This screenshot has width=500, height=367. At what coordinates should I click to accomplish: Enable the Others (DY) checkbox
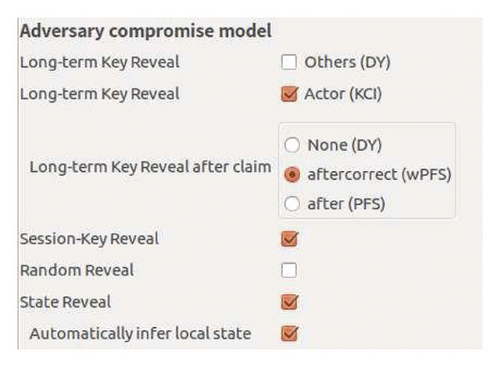click(289, 62)
